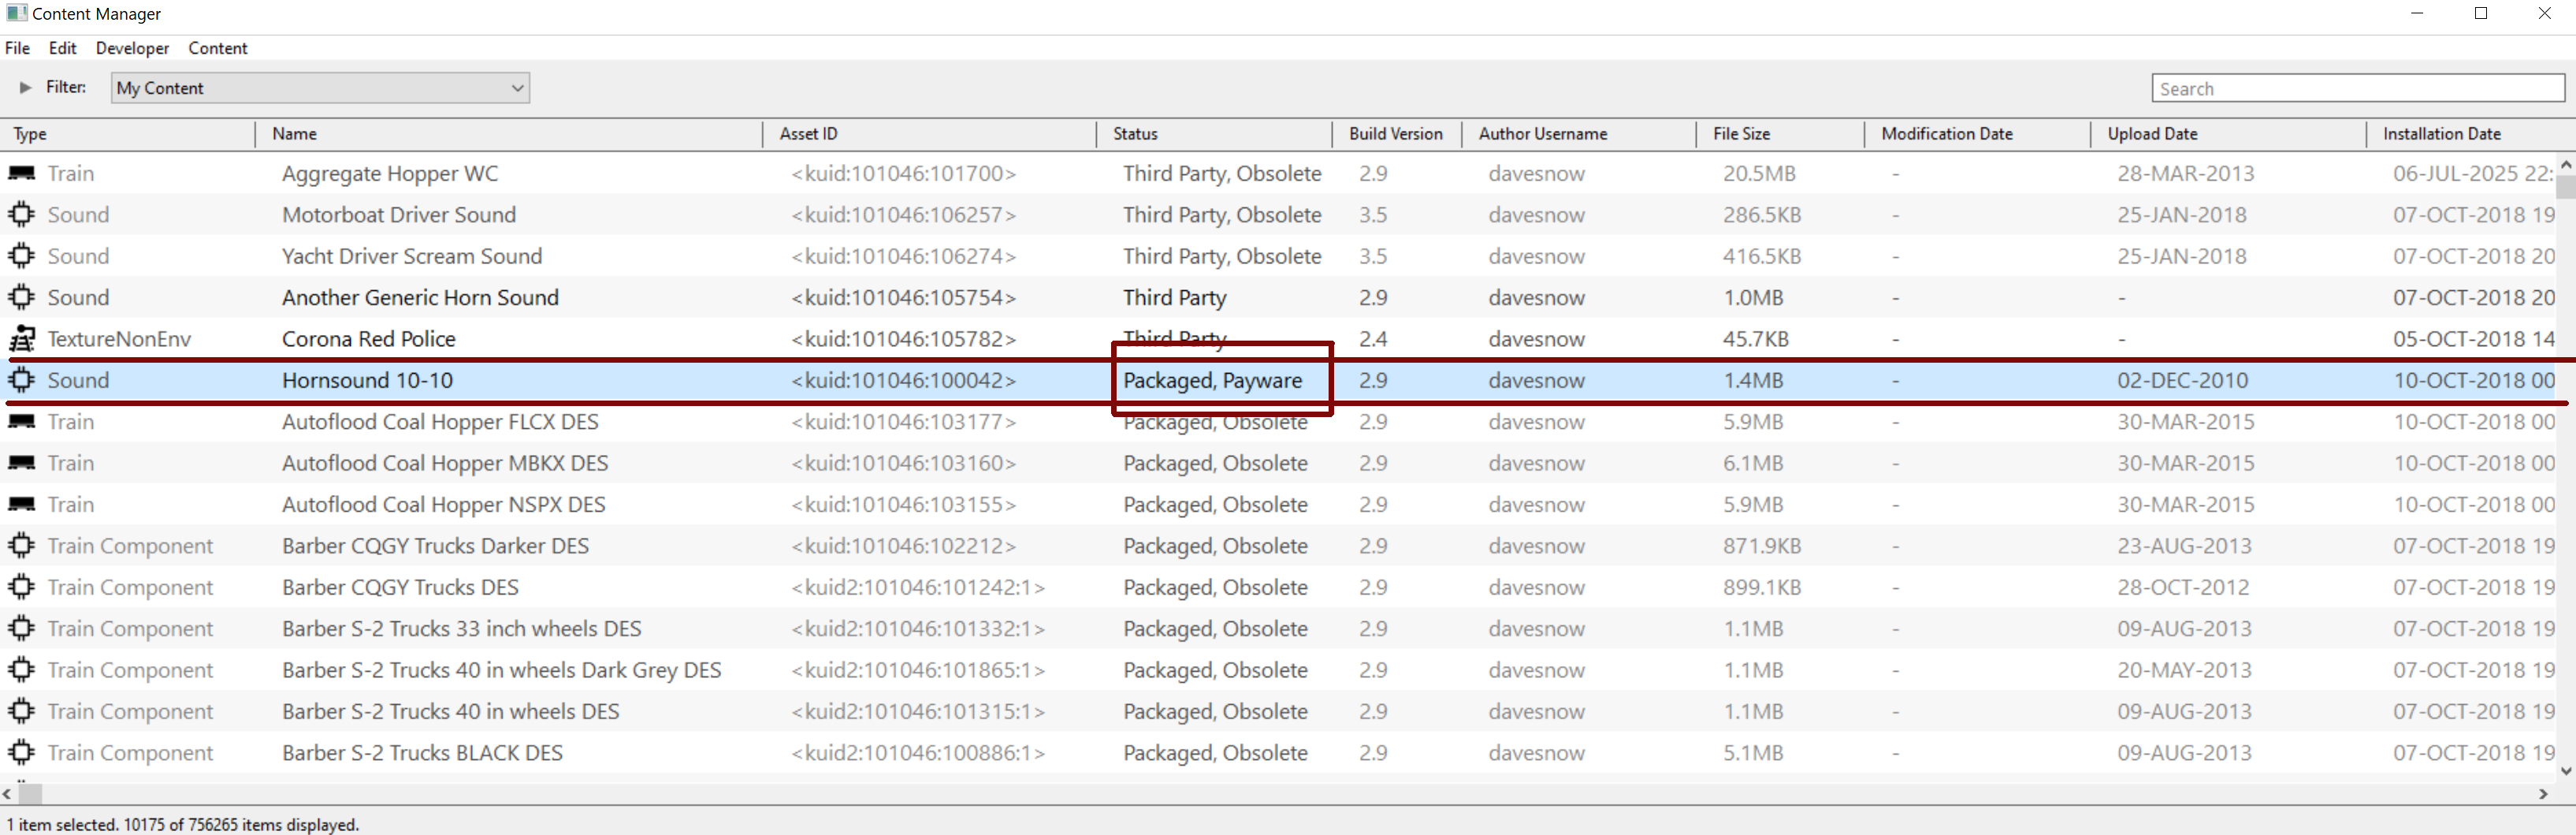Open the My Content filter dropdown
Screen dimensions: 2576x835
[320, 88]
